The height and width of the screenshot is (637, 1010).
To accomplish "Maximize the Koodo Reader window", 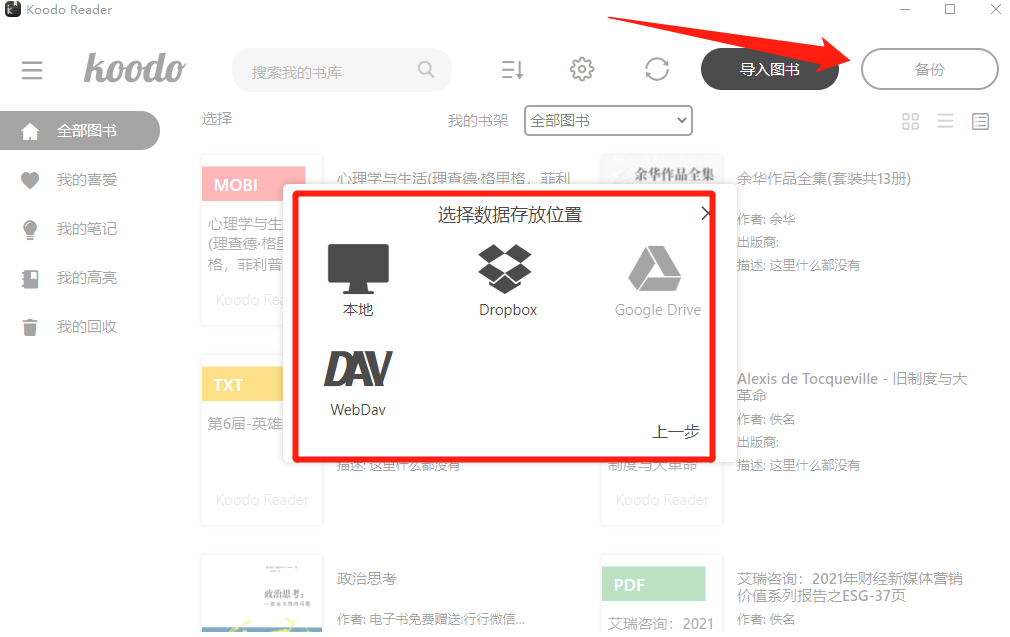I will [950, 9].
